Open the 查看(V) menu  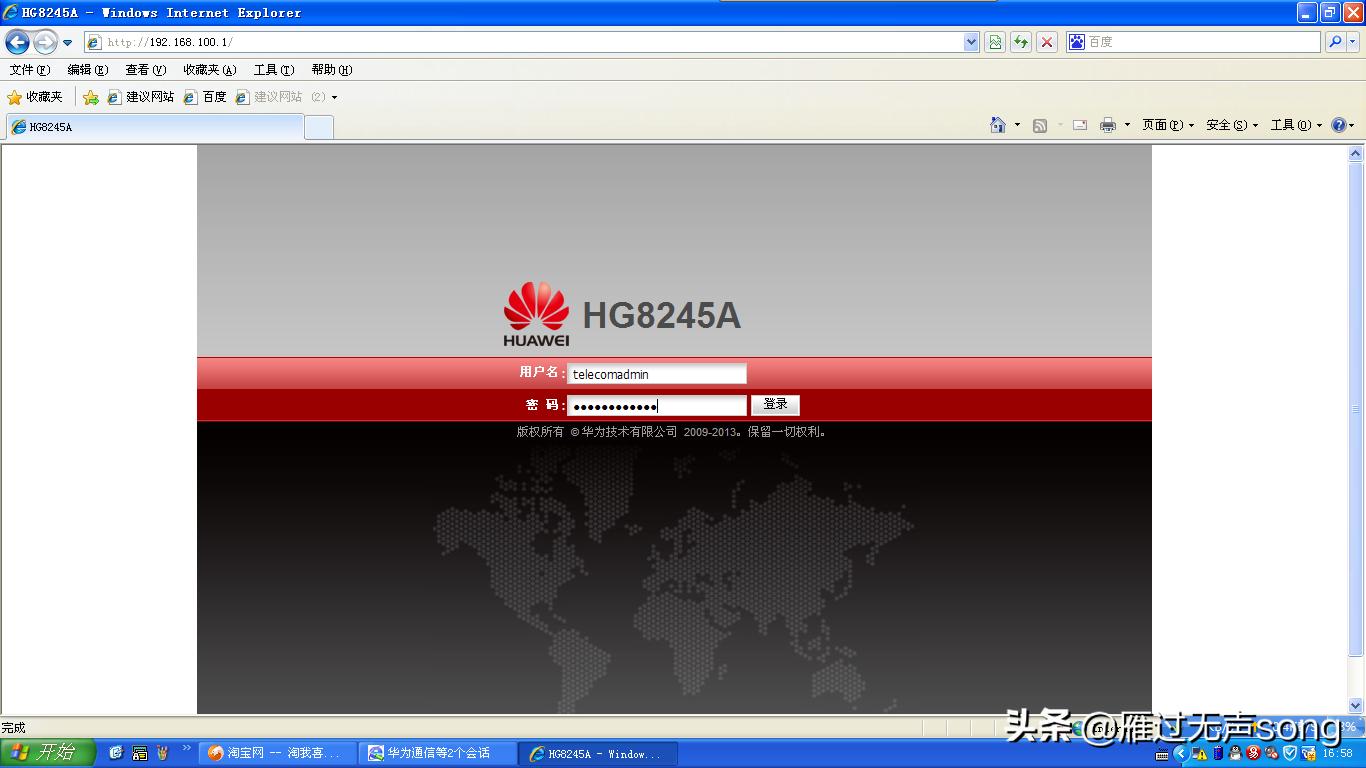146,70
